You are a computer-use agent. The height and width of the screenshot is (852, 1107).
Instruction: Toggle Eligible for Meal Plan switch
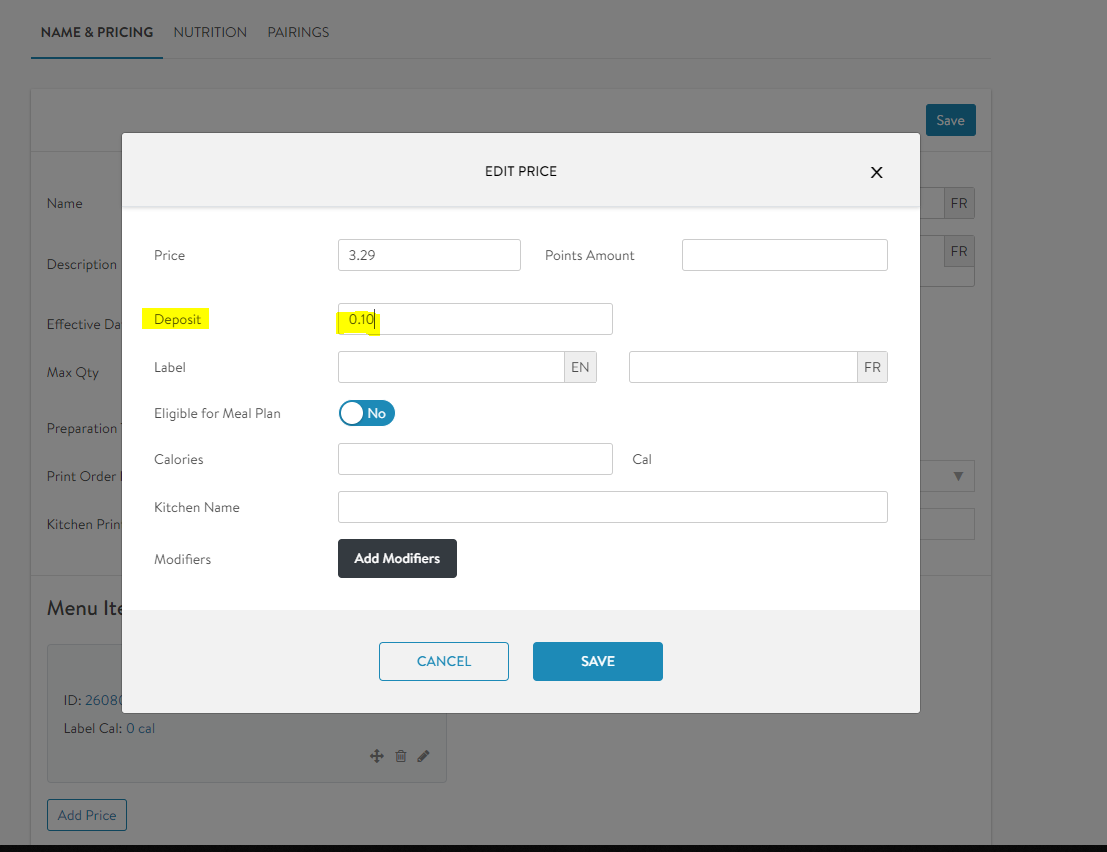367,413
